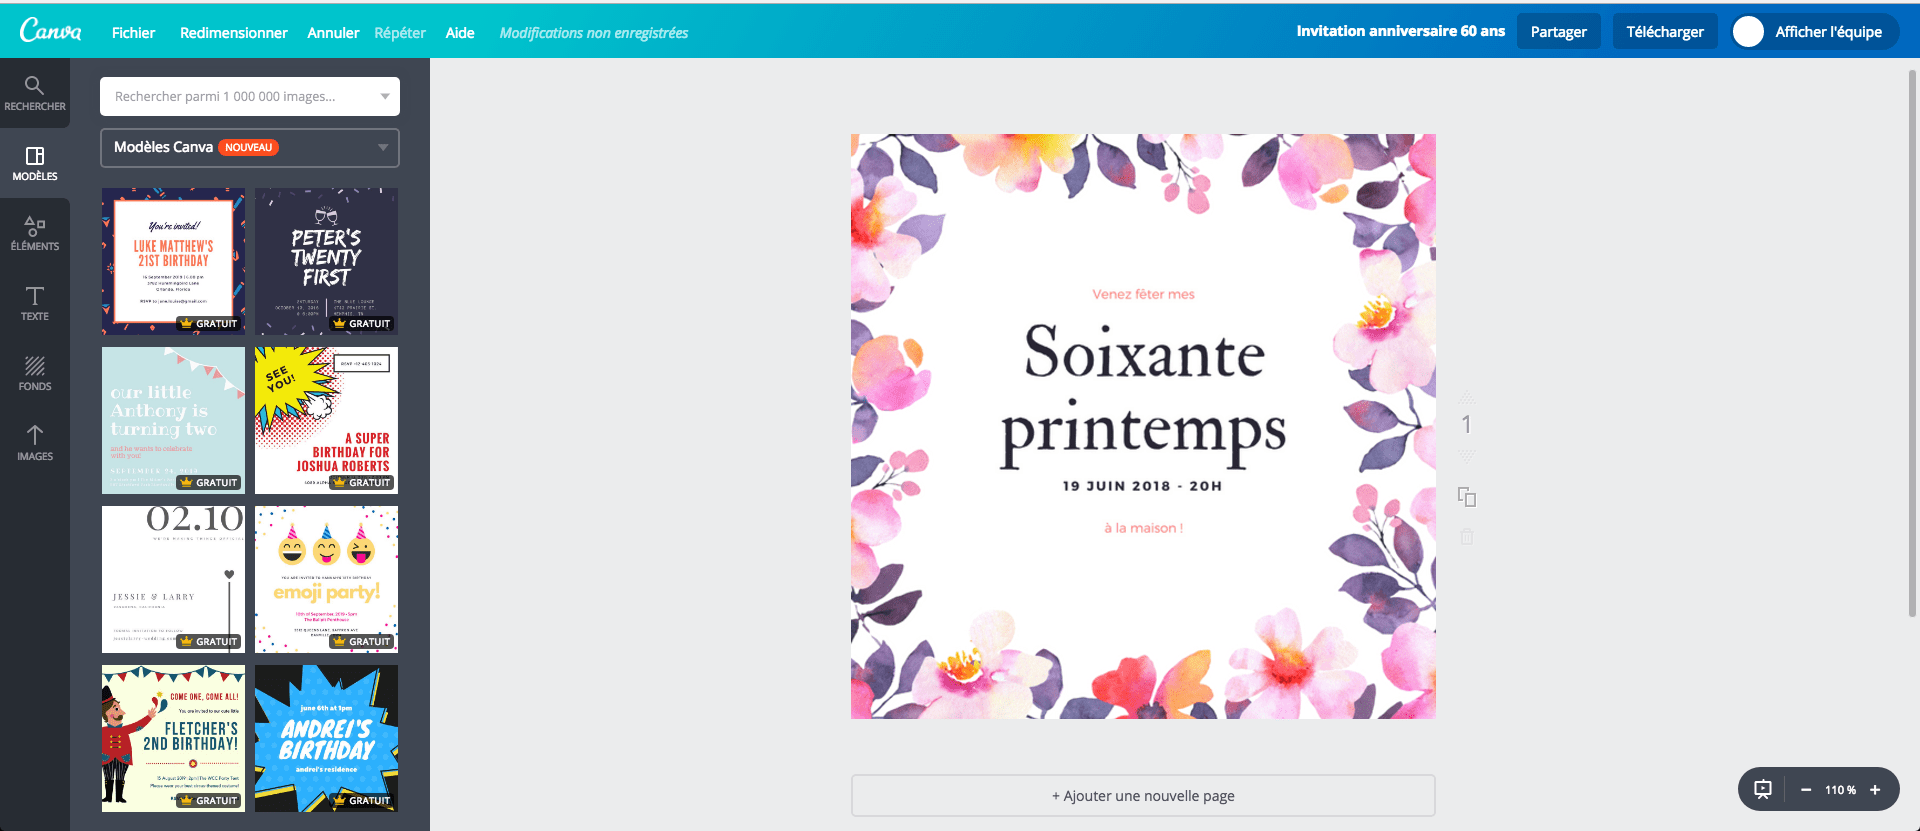
Task: Expand the search field dropdown arrow
Action: point(385,96)
